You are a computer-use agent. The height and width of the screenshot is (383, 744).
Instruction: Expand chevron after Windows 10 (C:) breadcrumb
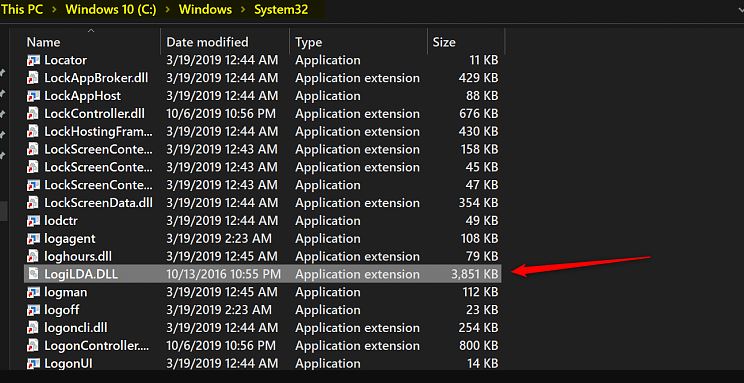167,10
